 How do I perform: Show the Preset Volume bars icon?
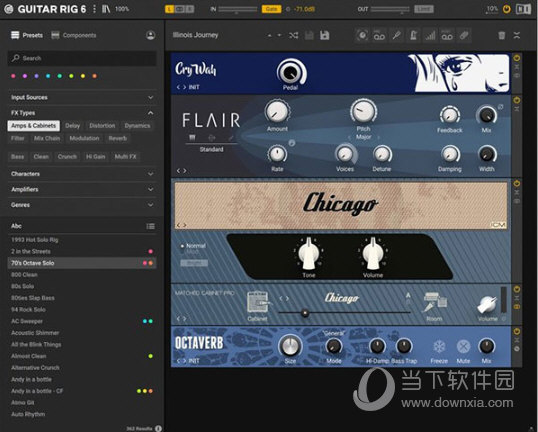[x=430, y=35]
